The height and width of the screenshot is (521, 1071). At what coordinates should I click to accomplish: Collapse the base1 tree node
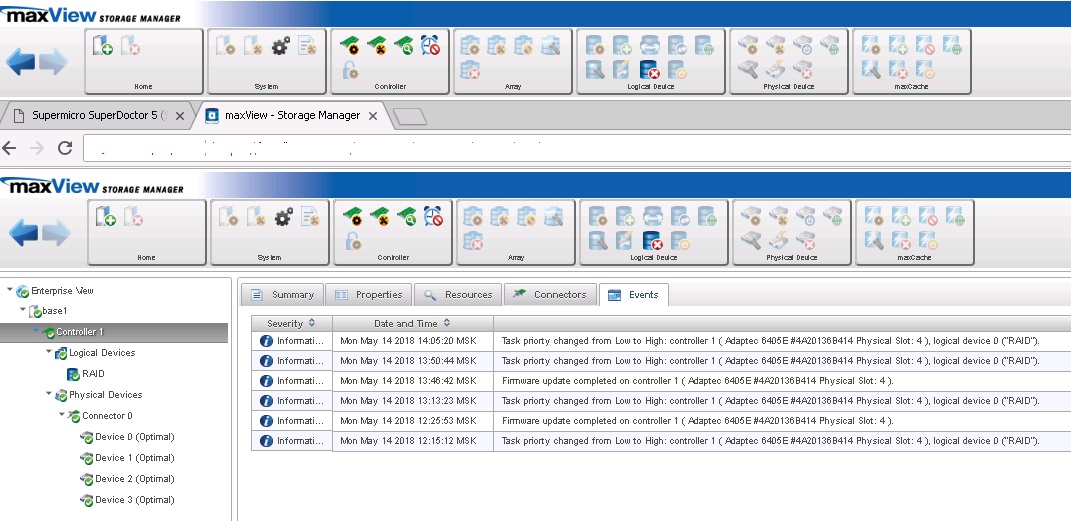click(23, 310)
